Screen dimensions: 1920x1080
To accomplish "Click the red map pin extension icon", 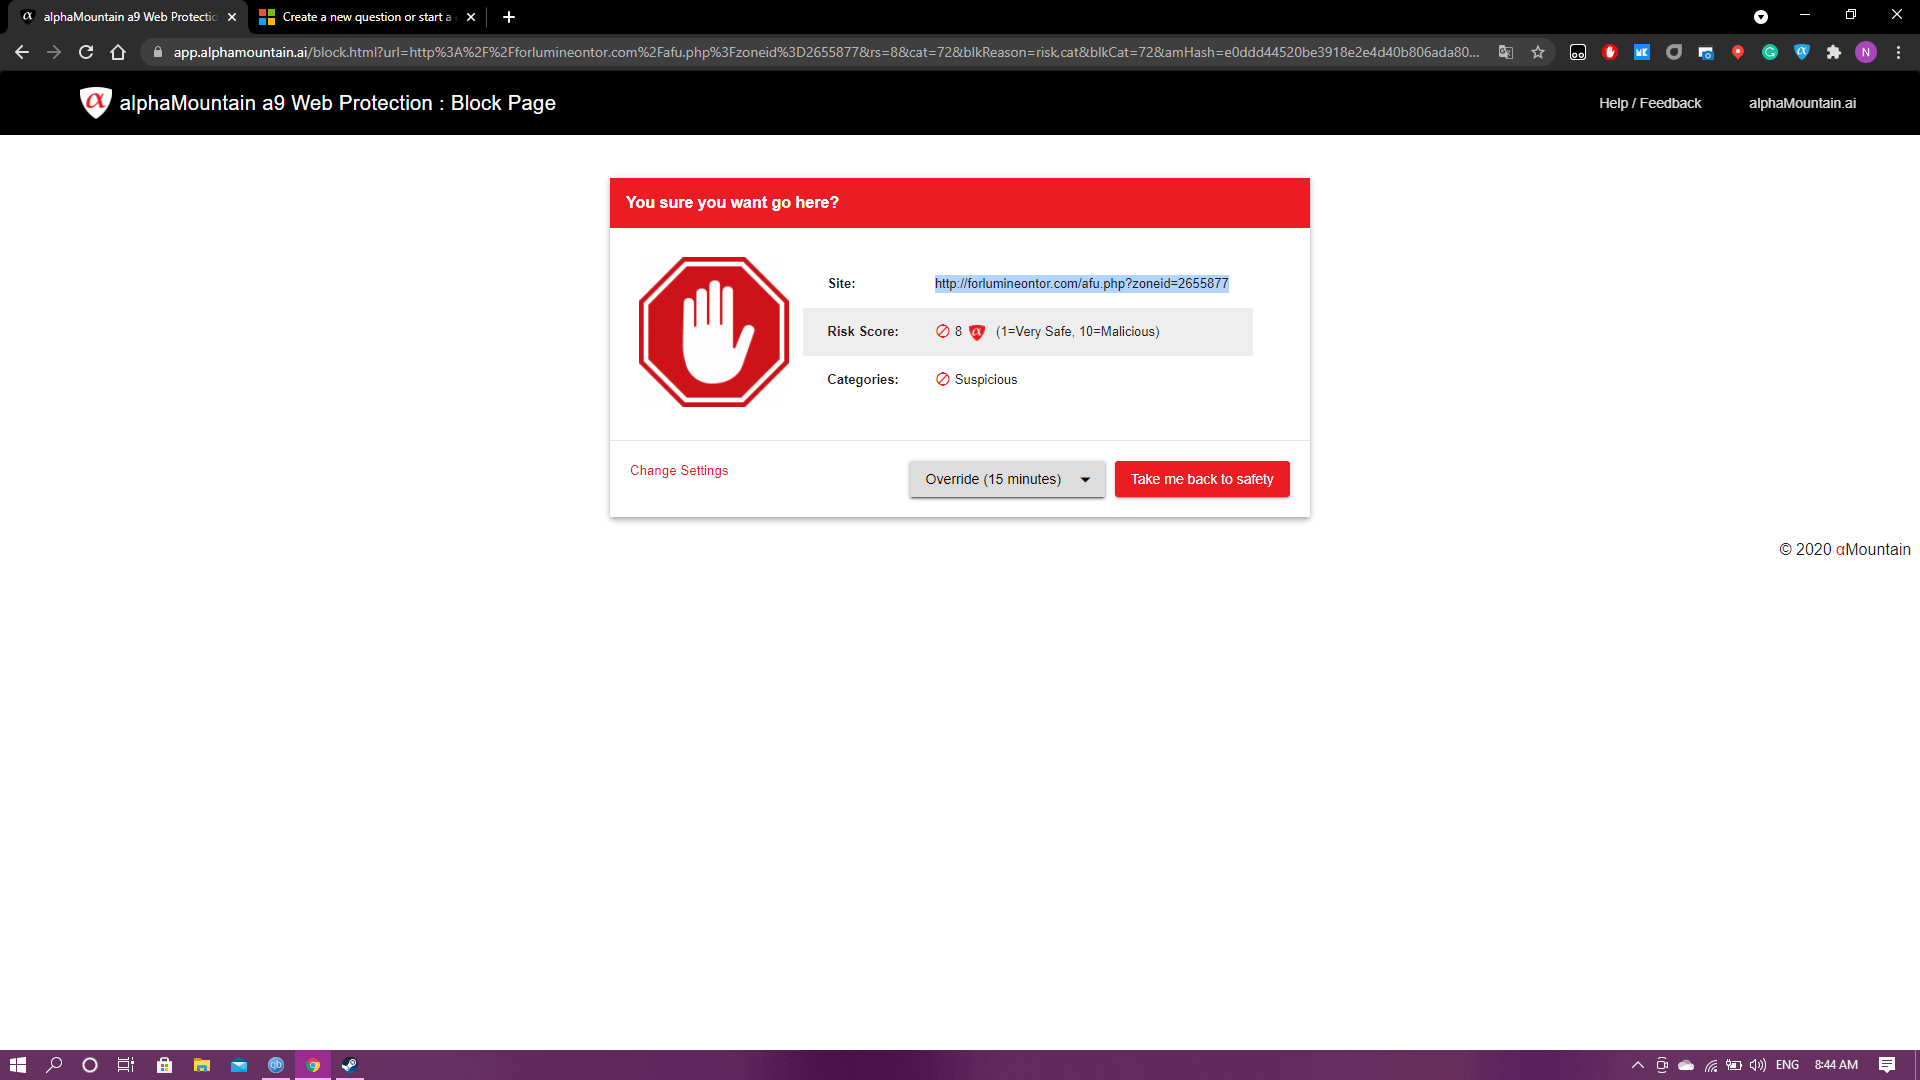I will coord(1738,52).
